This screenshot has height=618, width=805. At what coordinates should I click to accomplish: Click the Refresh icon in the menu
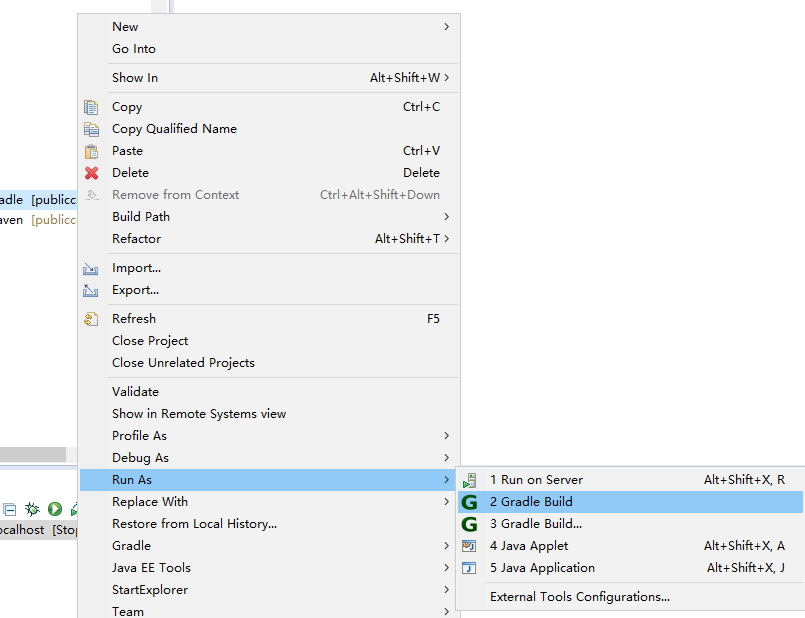pos(91,319)
